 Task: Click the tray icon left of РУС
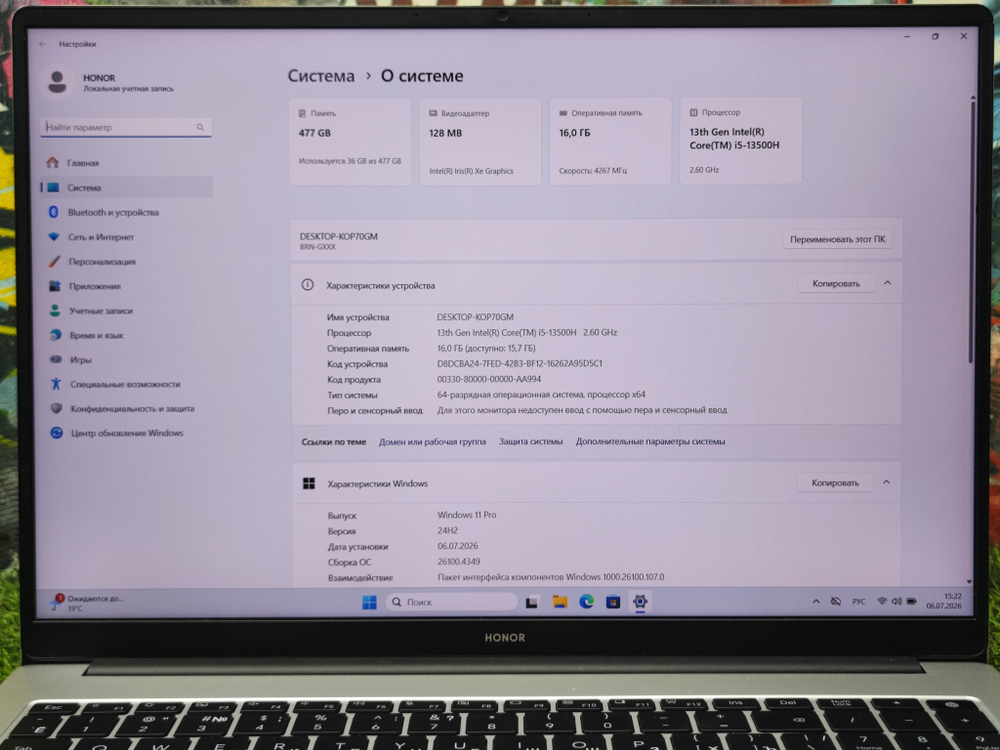coord(835,601)
